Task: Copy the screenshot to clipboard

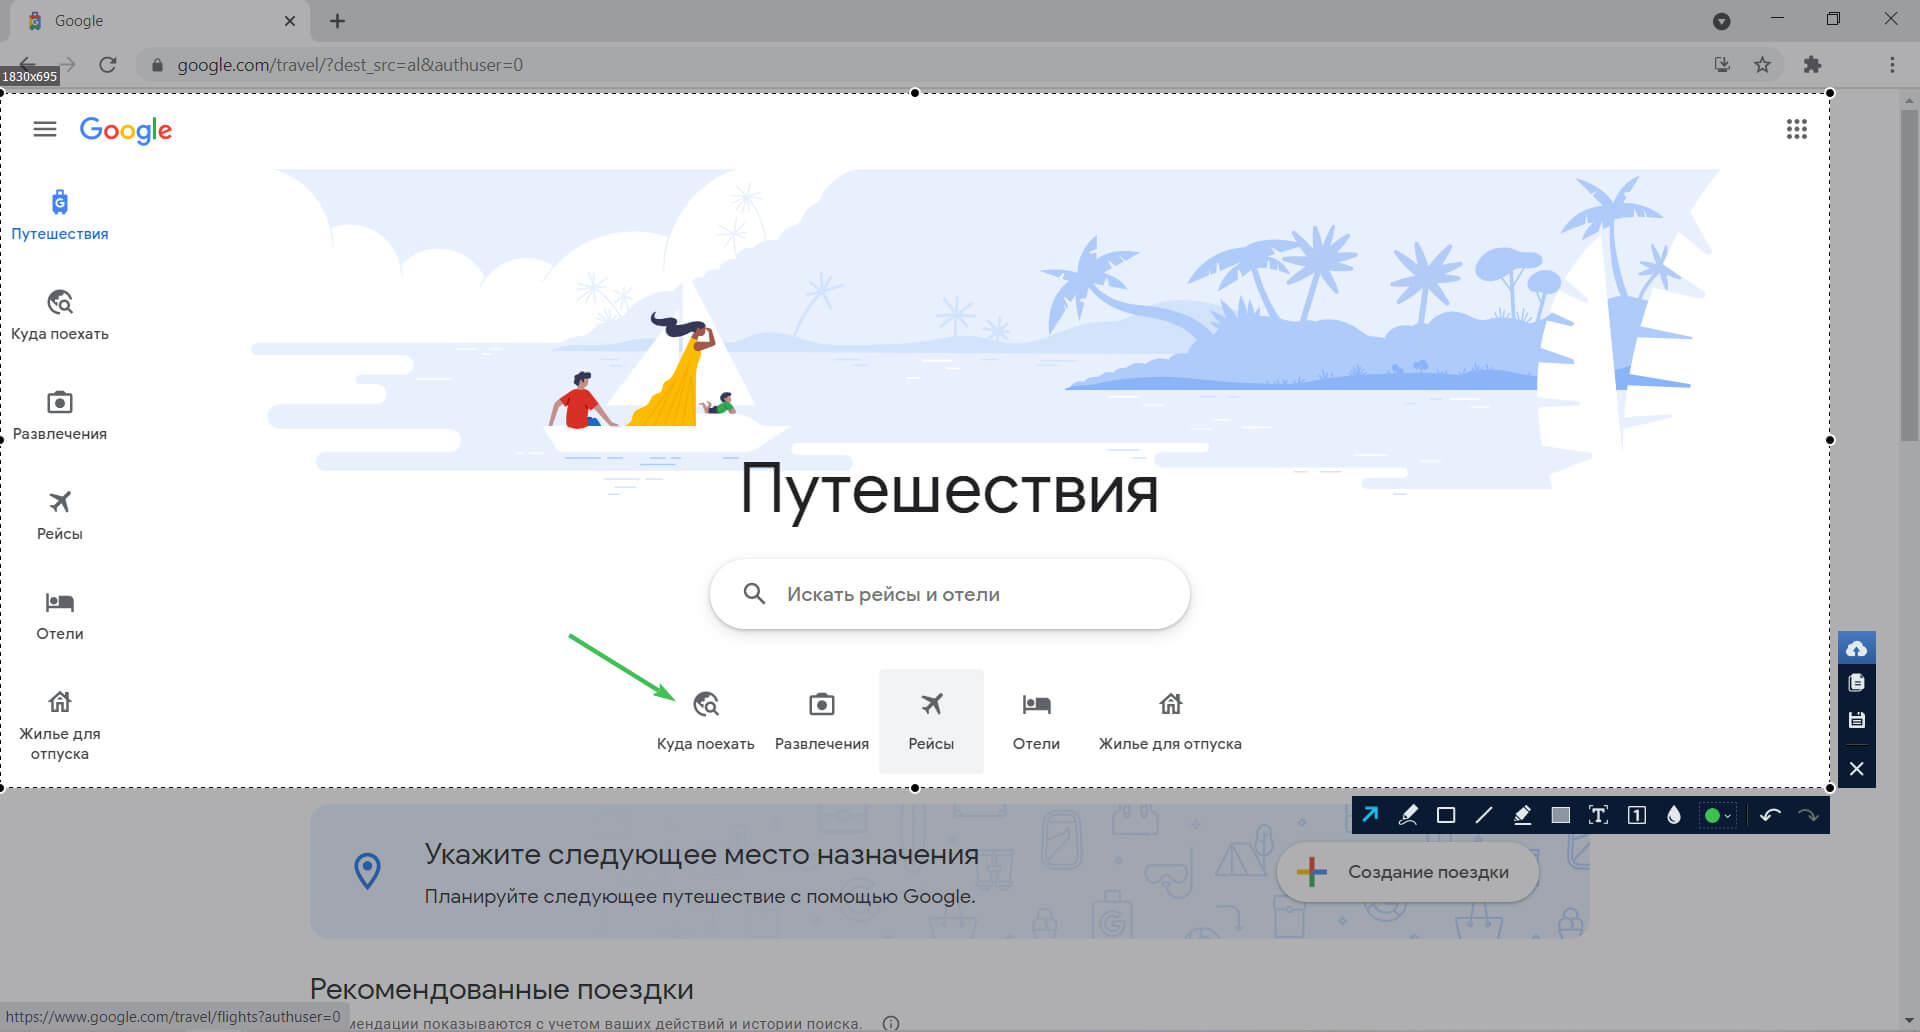Action: (1857, 683)
